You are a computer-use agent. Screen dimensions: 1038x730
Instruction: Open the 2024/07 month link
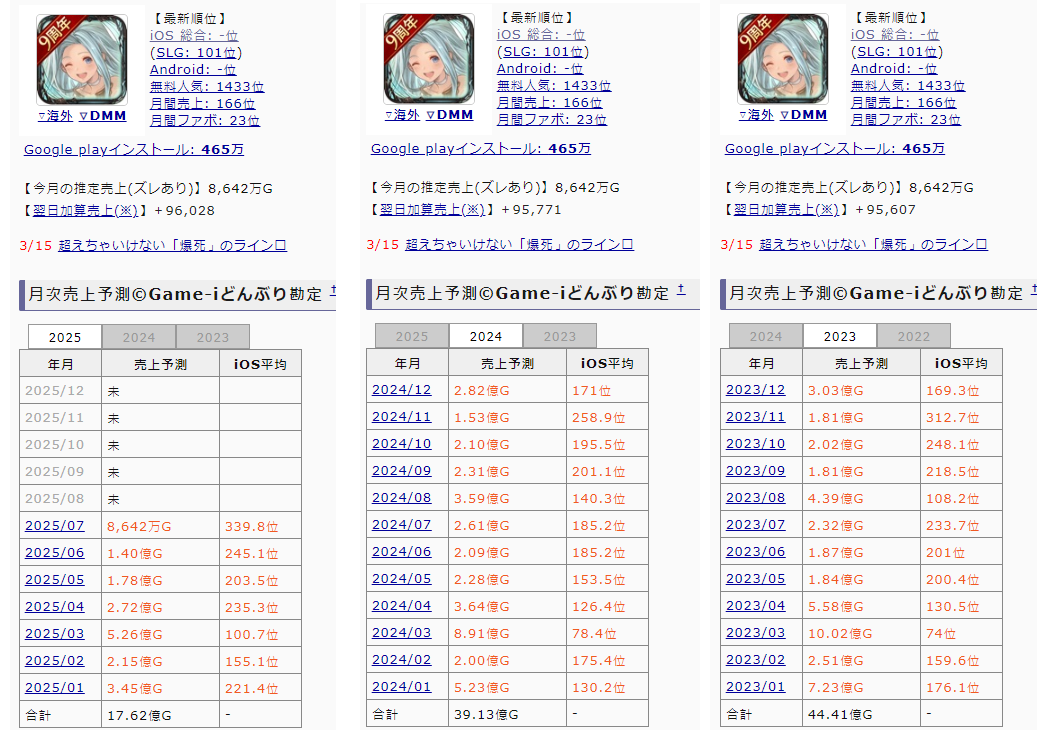pyautogui.click(x=401, y=525)
